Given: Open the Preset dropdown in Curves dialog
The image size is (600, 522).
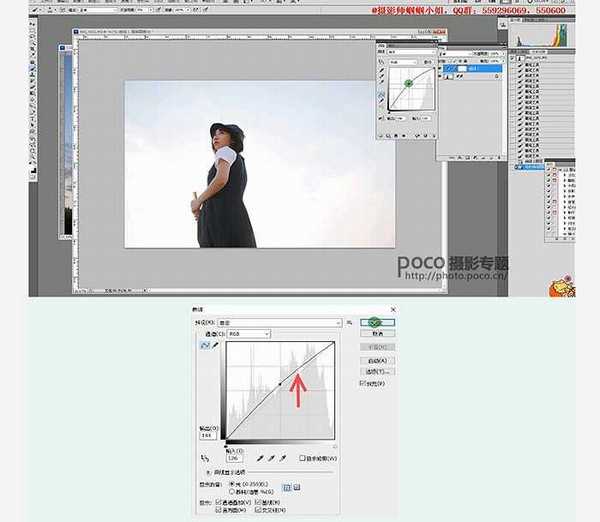Looking at the screenshot, I should (x=280, y=323).
